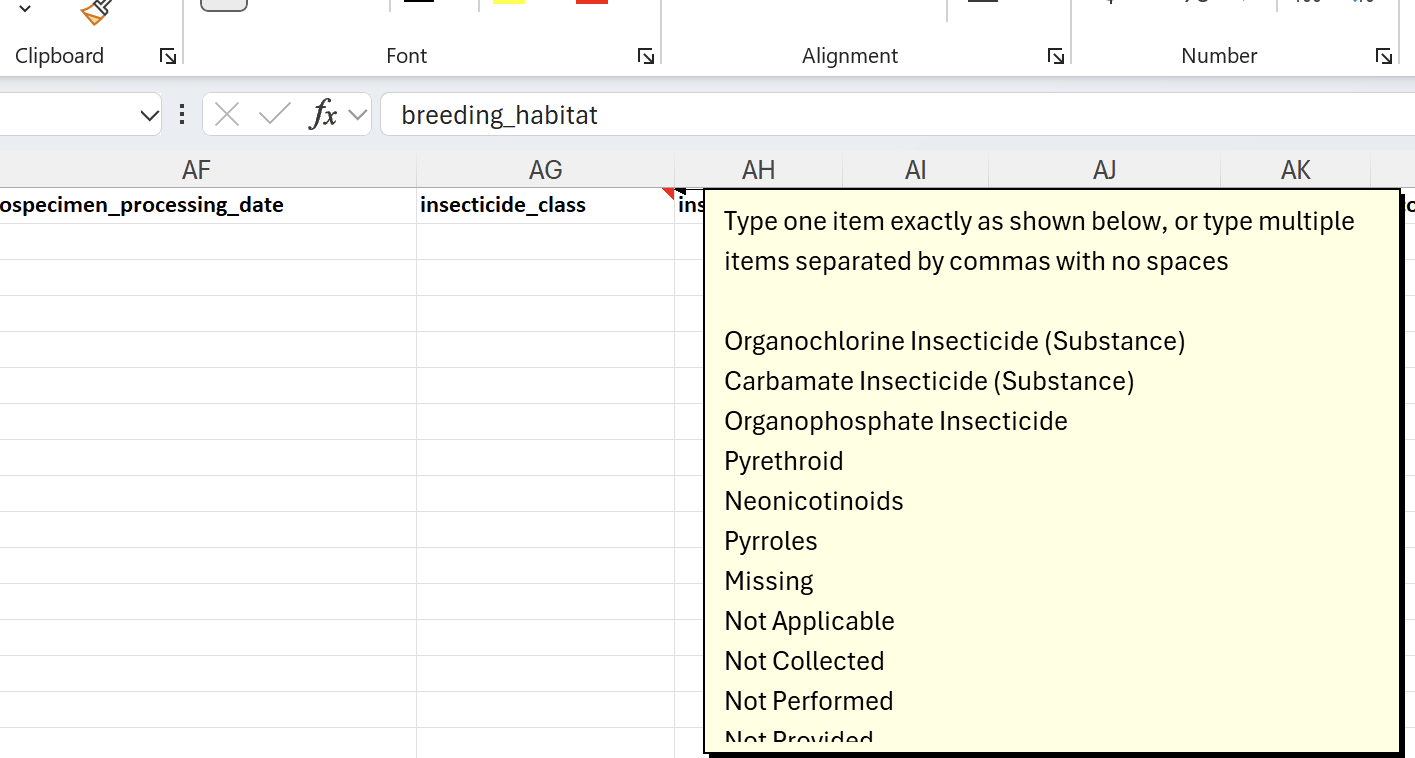This screenshot has height=758, width=1415.
Task: Open the Number format dialog launcher
Action: pos(1384,56)
